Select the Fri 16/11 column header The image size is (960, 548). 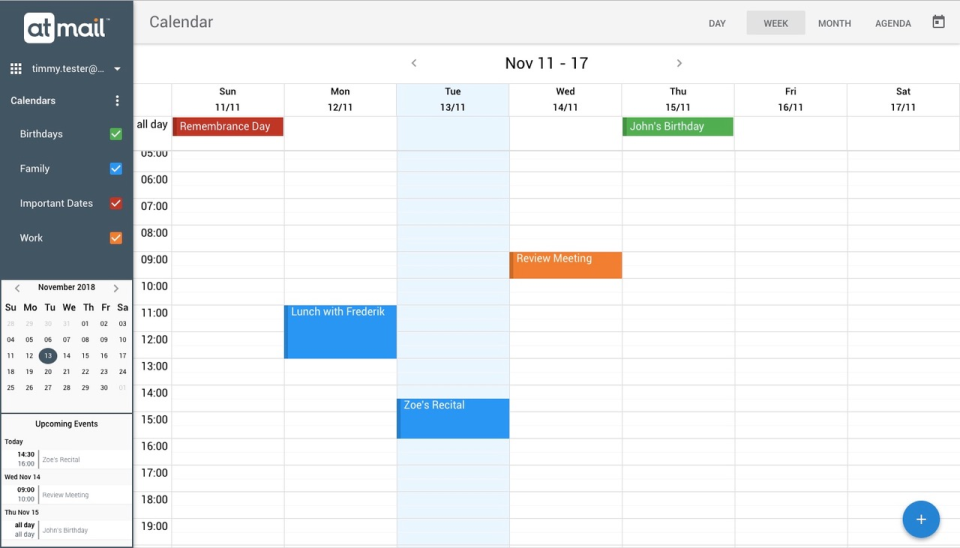click(x=790, y=99)
